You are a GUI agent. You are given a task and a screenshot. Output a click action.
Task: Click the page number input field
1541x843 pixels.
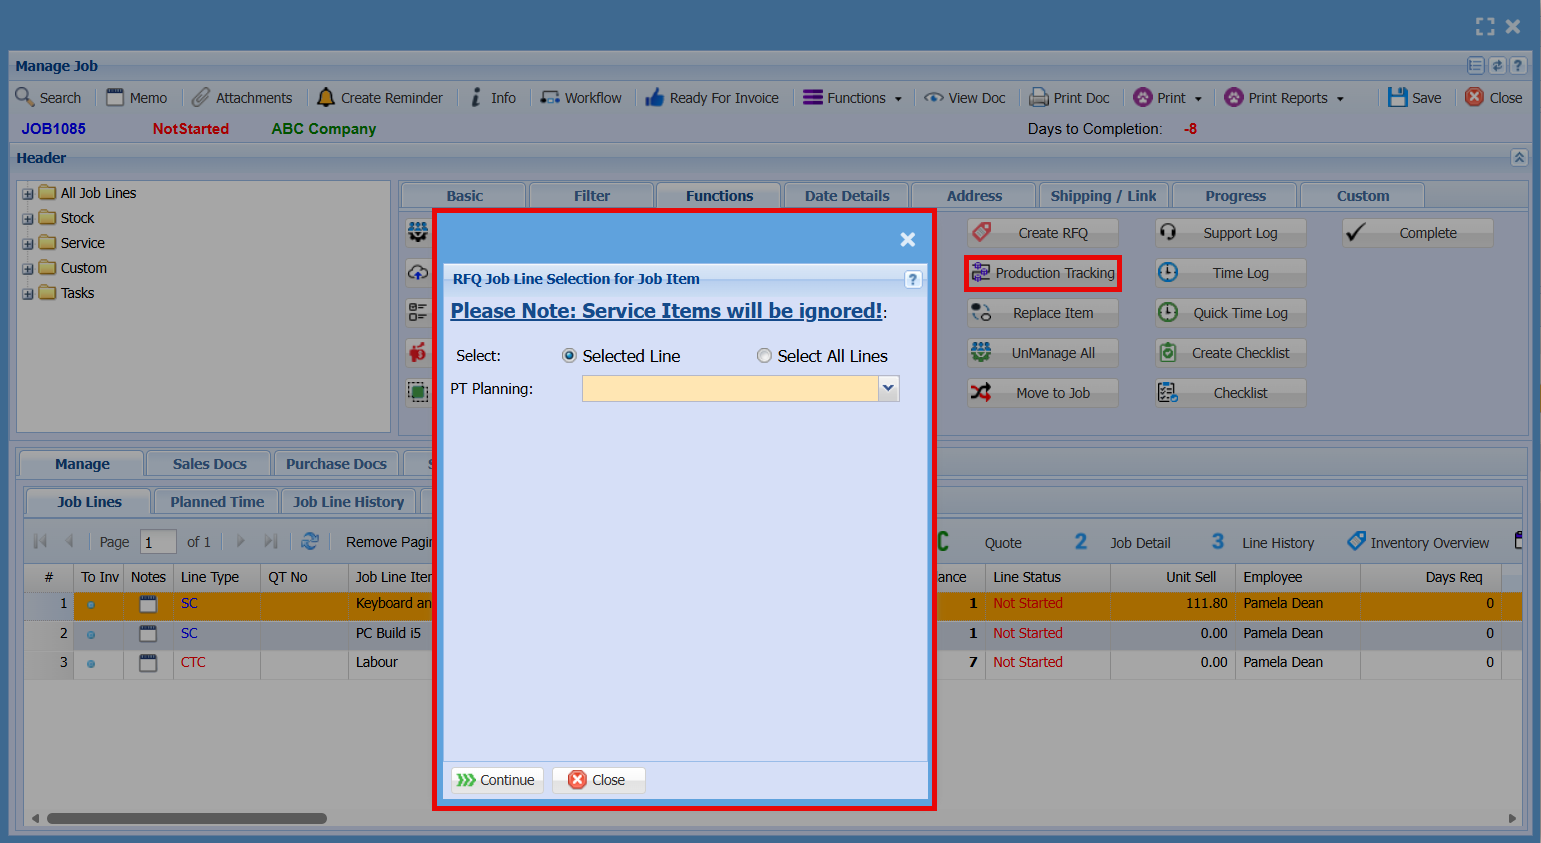[158, 542]
